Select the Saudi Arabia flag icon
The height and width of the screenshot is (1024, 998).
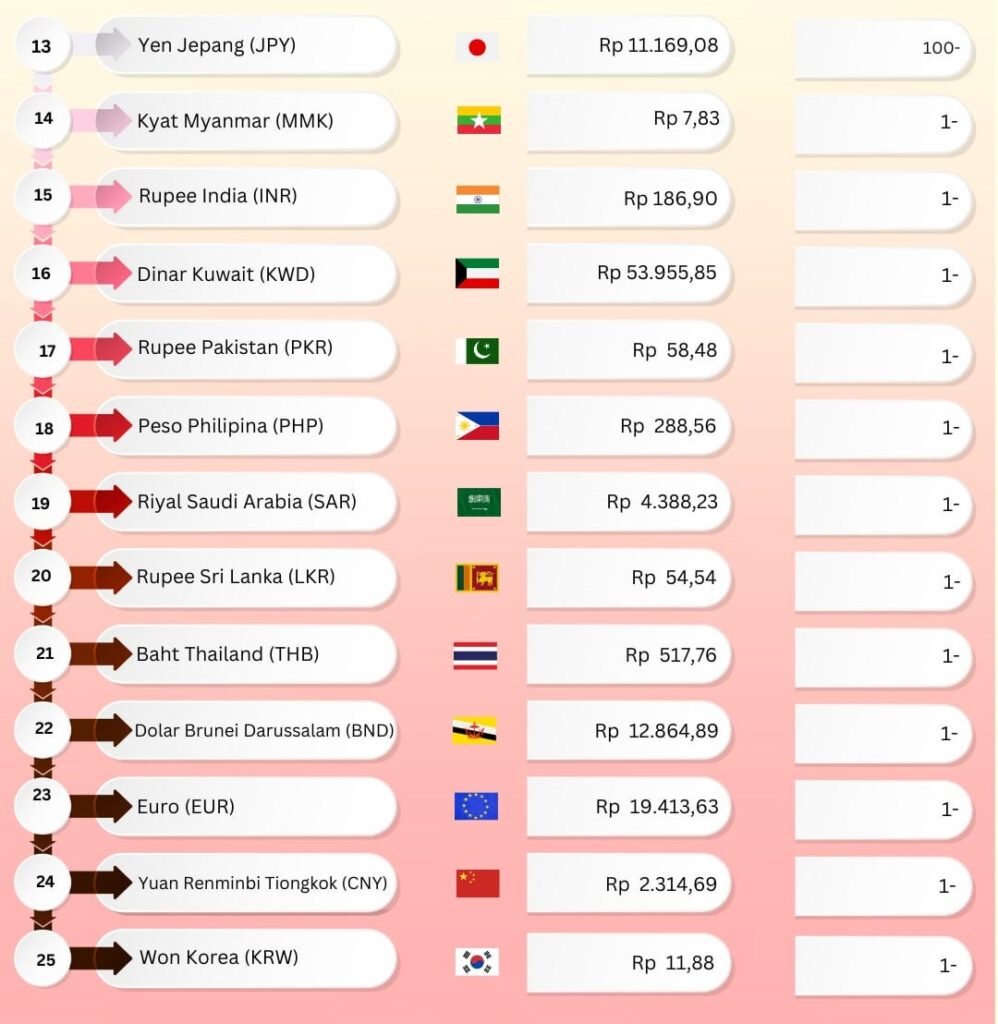pos(478,502)
